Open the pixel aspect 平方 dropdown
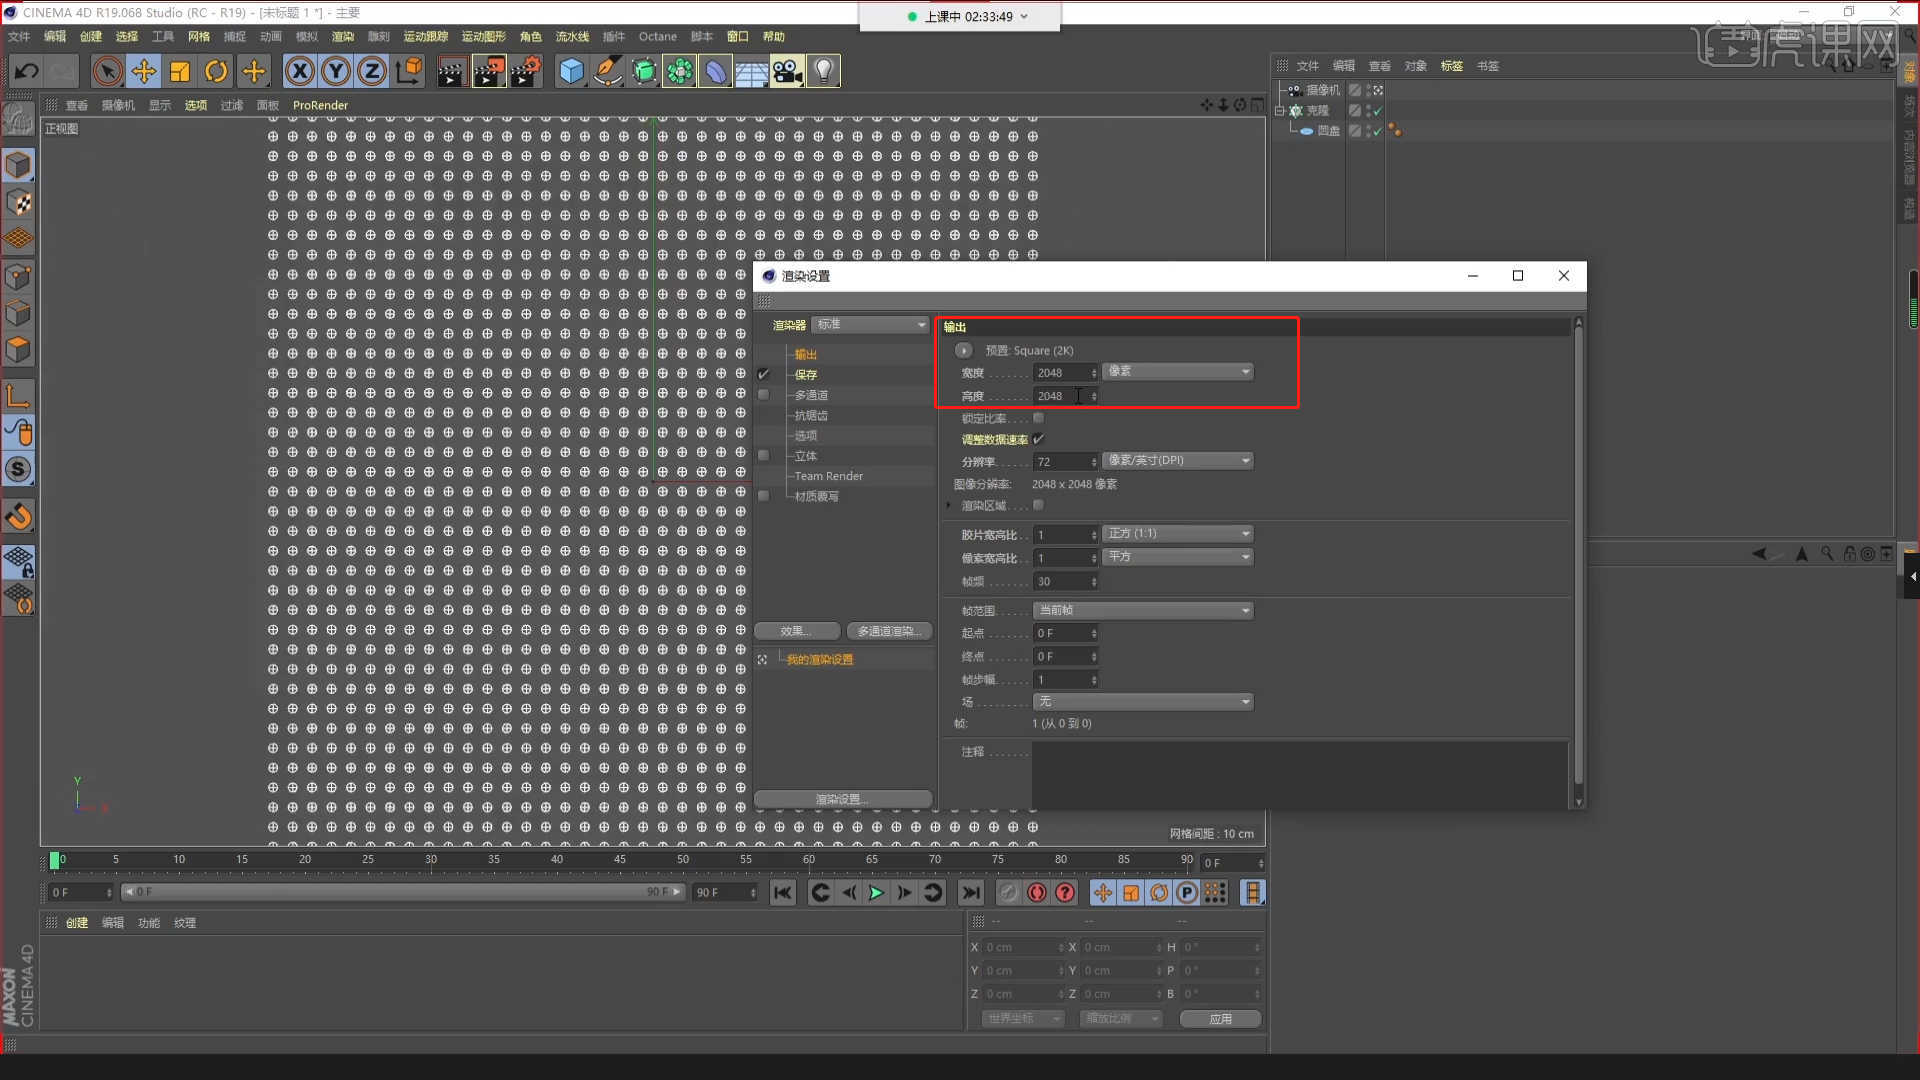 coord(1178,557)
